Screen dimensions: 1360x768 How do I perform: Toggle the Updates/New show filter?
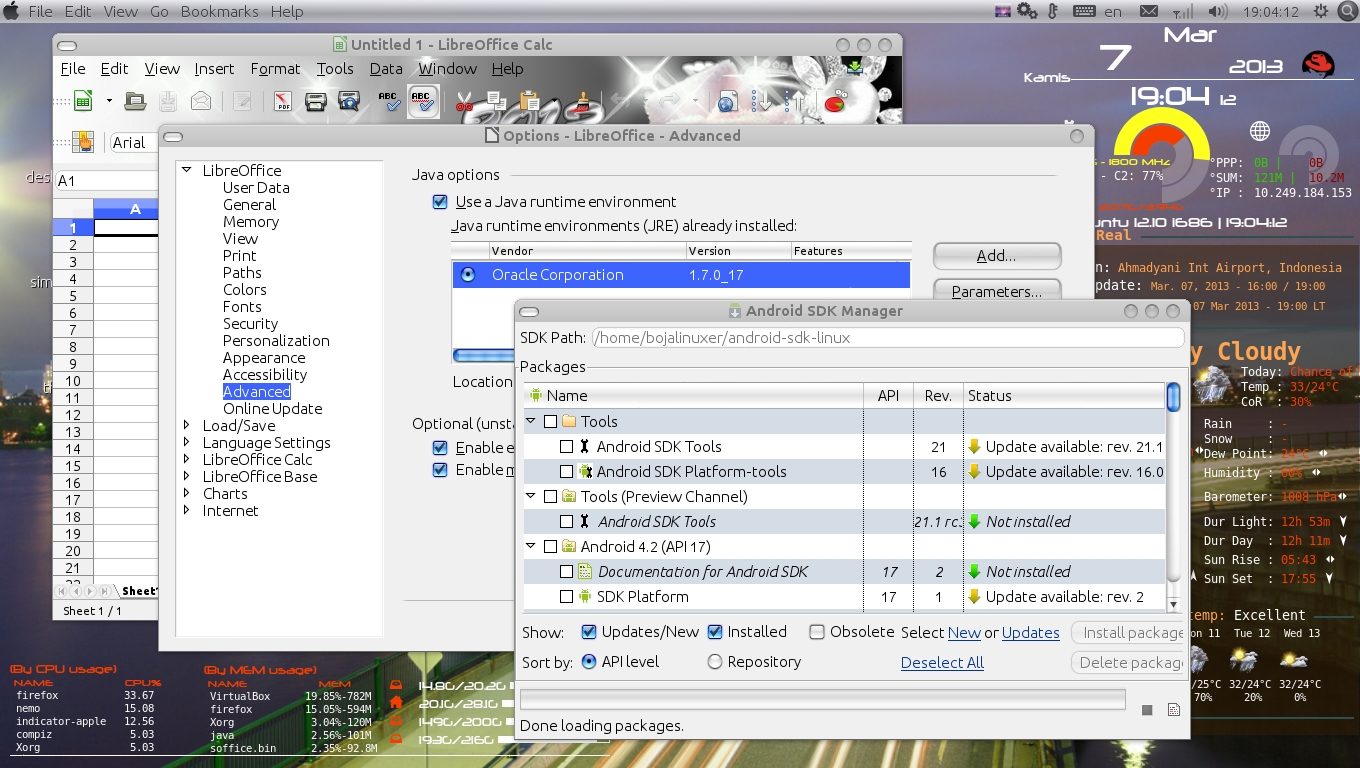point(589,632)
